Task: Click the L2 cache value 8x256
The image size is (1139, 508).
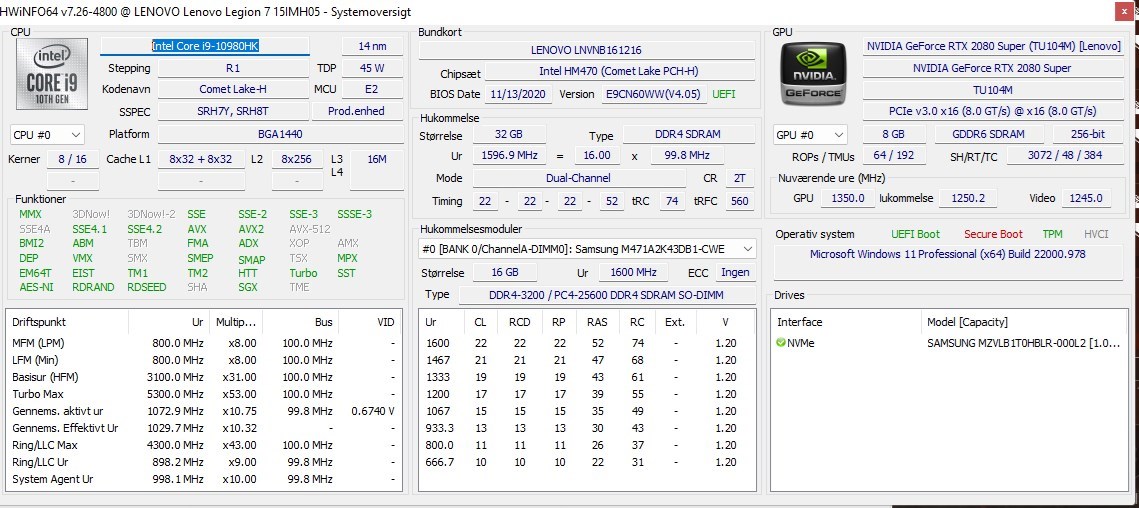Action: 296,159
